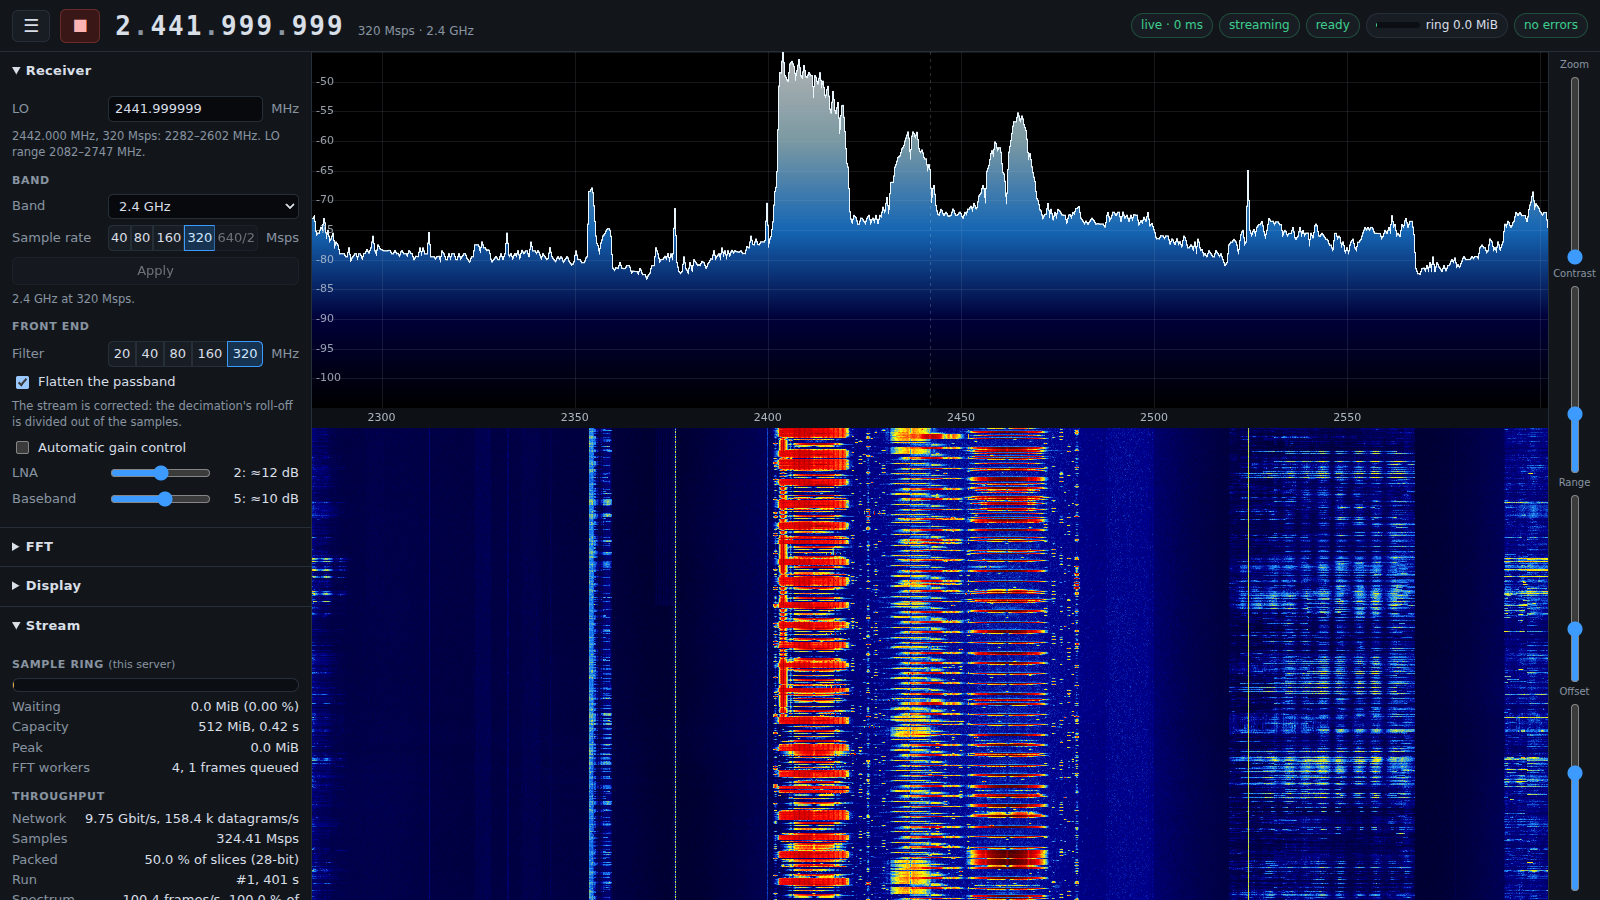Click the streaming status badge
This screenshot has width=1600, height=900.
click(1259, 25)
